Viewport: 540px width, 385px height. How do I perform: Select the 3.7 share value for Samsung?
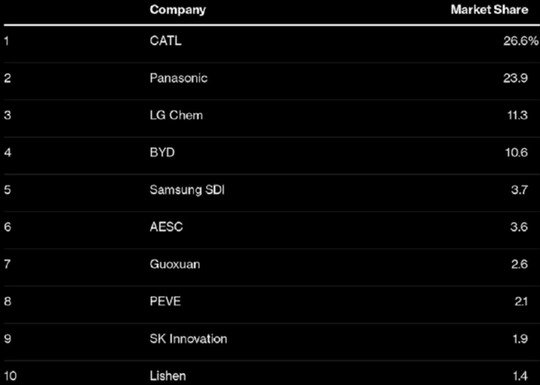519,190
